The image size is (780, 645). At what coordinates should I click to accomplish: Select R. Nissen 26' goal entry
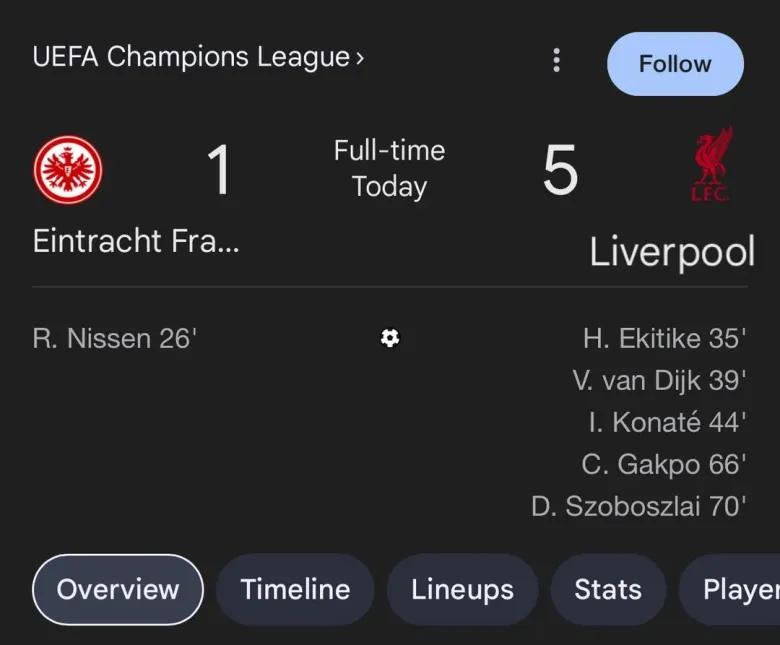[x=115, y=339]
